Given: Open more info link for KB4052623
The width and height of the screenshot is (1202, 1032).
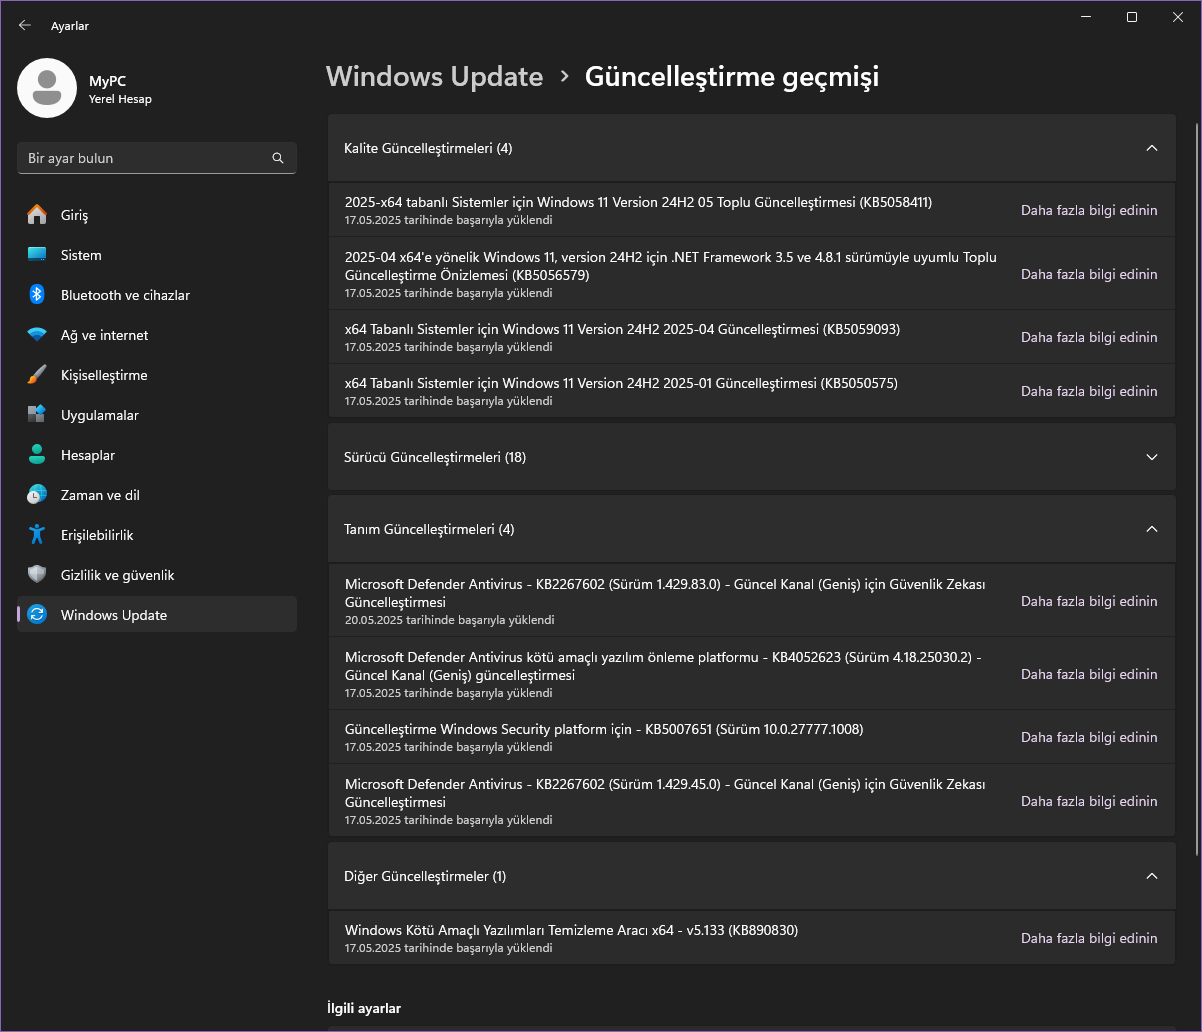Looking at the screenshot, I should [x=1089, y=674].
